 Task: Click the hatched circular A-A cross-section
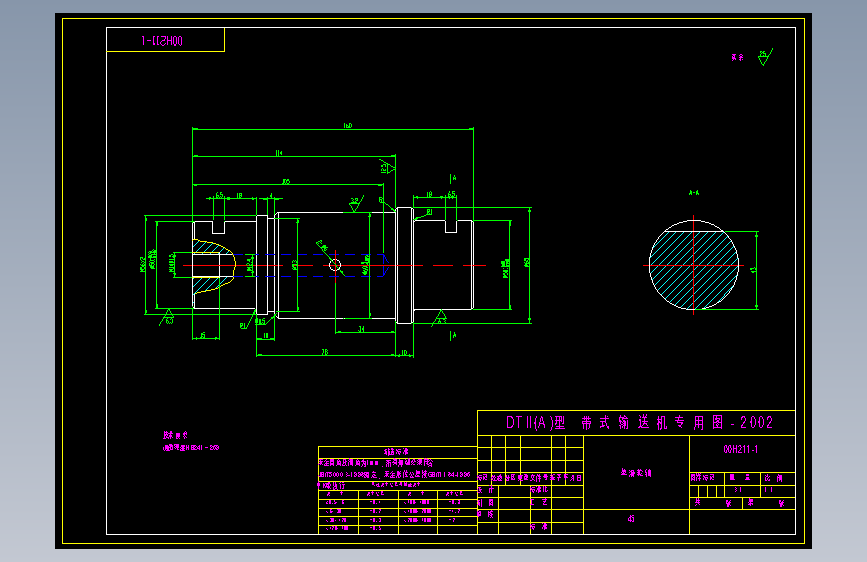click(693, 265)
